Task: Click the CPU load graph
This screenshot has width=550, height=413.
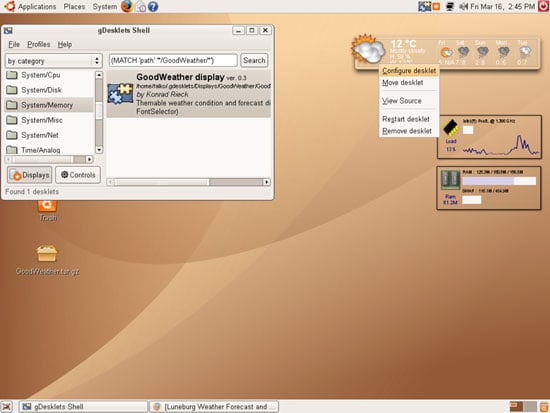Action: (501, 145)
